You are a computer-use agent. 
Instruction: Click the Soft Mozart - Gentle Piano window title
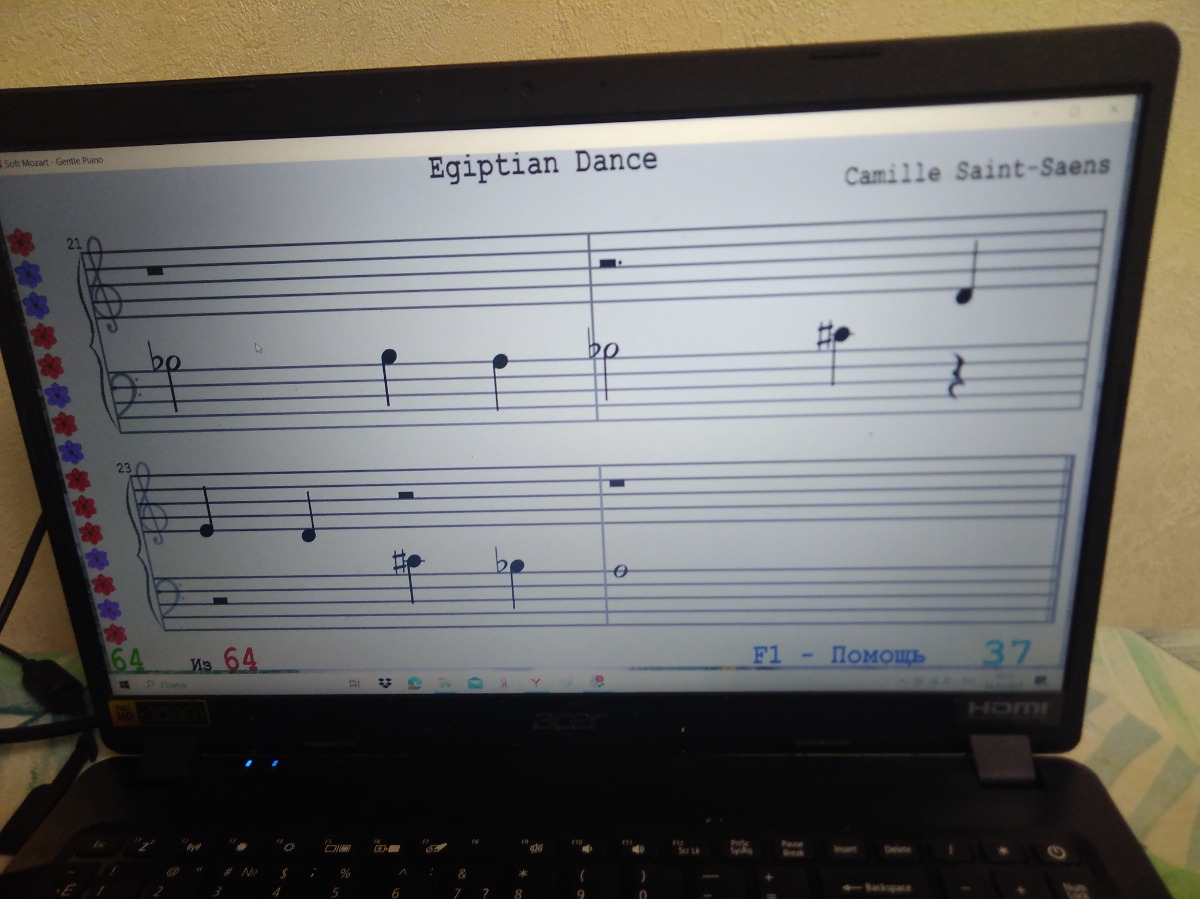(54, 161)
